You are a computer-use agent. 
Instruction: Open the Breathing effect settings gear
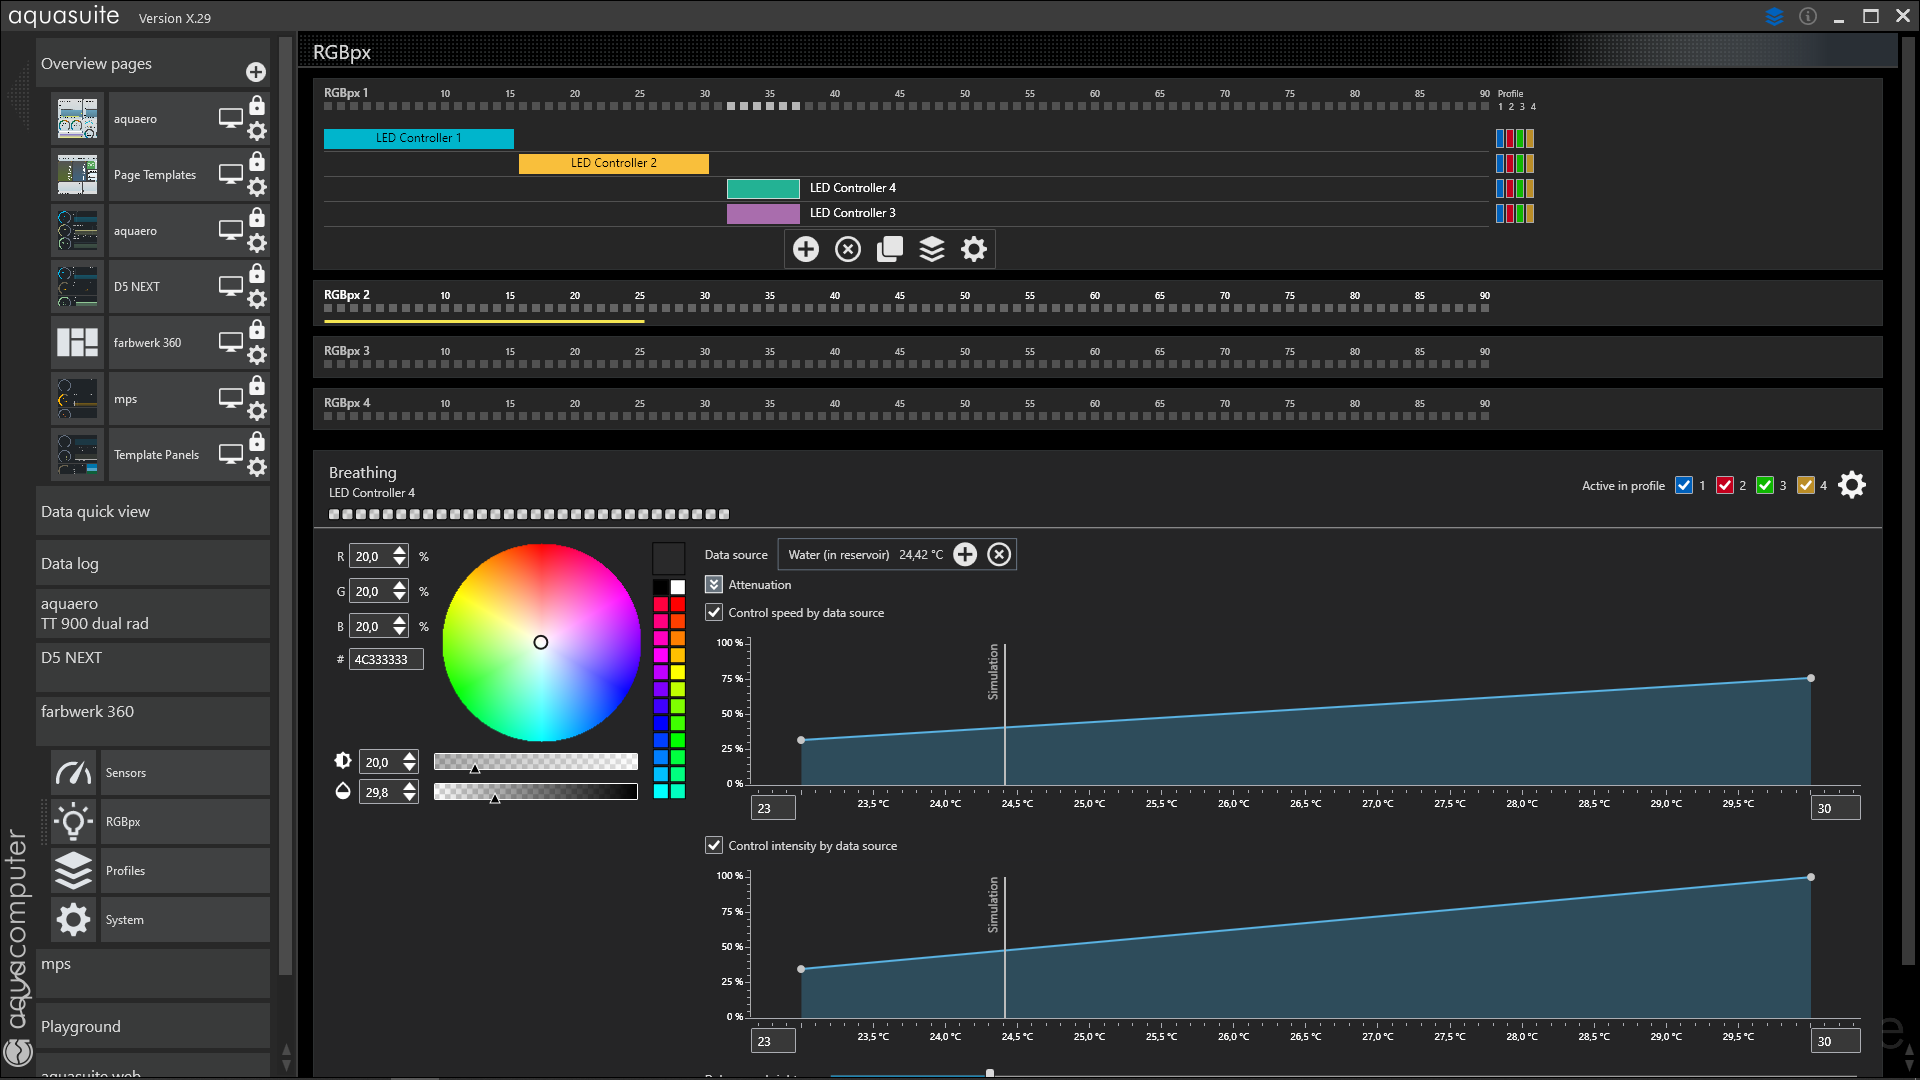click(x=1852, y=485)
